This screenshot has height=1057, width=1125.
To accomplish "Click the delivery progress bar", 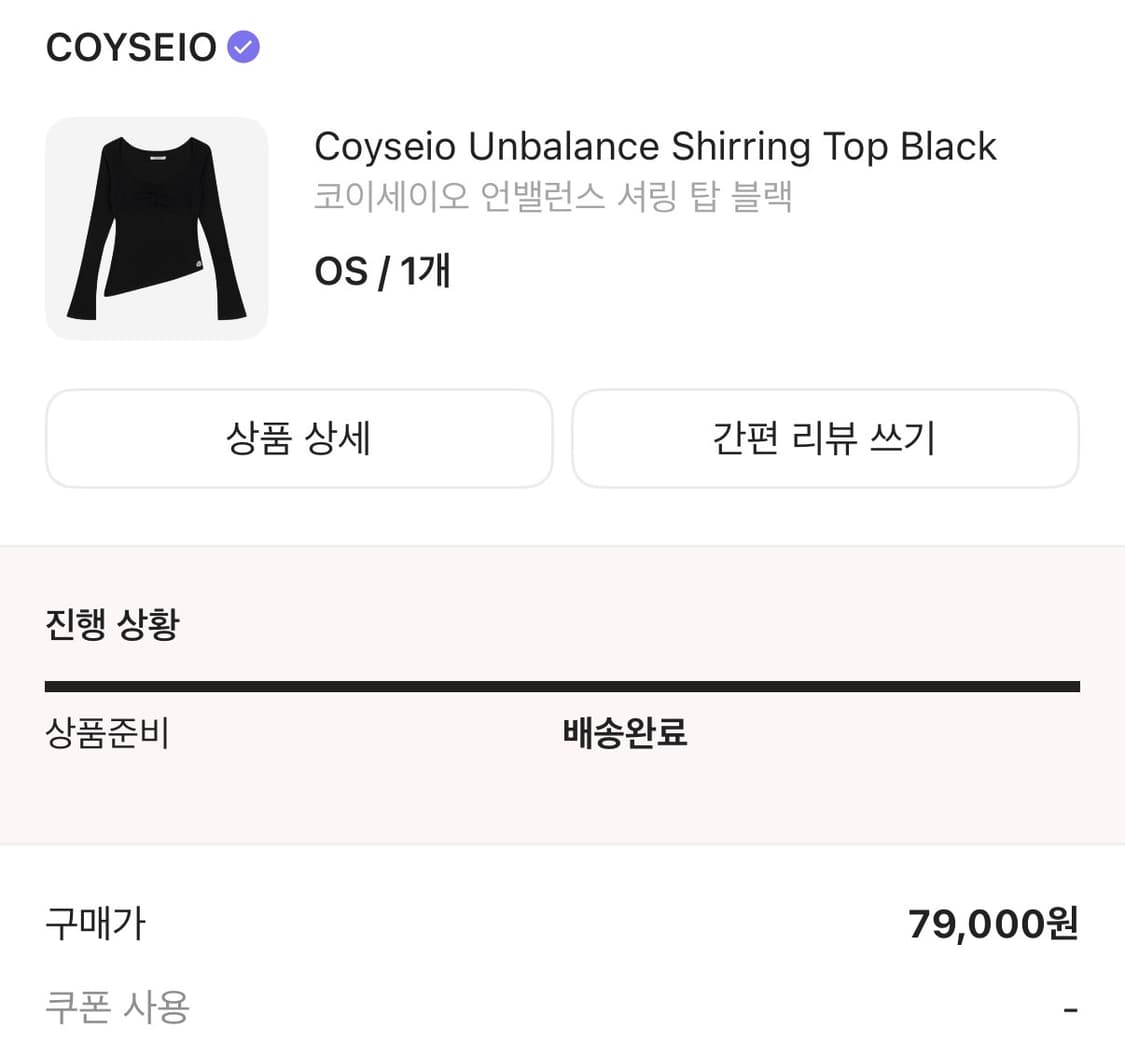I will [562, 685].
